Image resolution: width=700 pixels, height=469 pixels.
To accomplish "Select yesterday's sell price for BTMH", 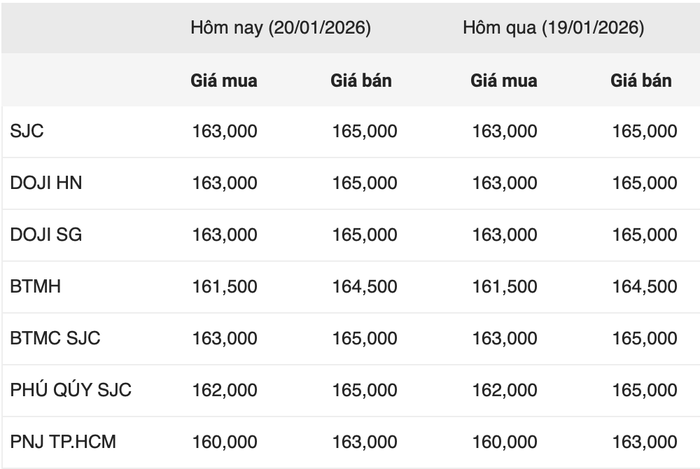I will tap(644, 287).
